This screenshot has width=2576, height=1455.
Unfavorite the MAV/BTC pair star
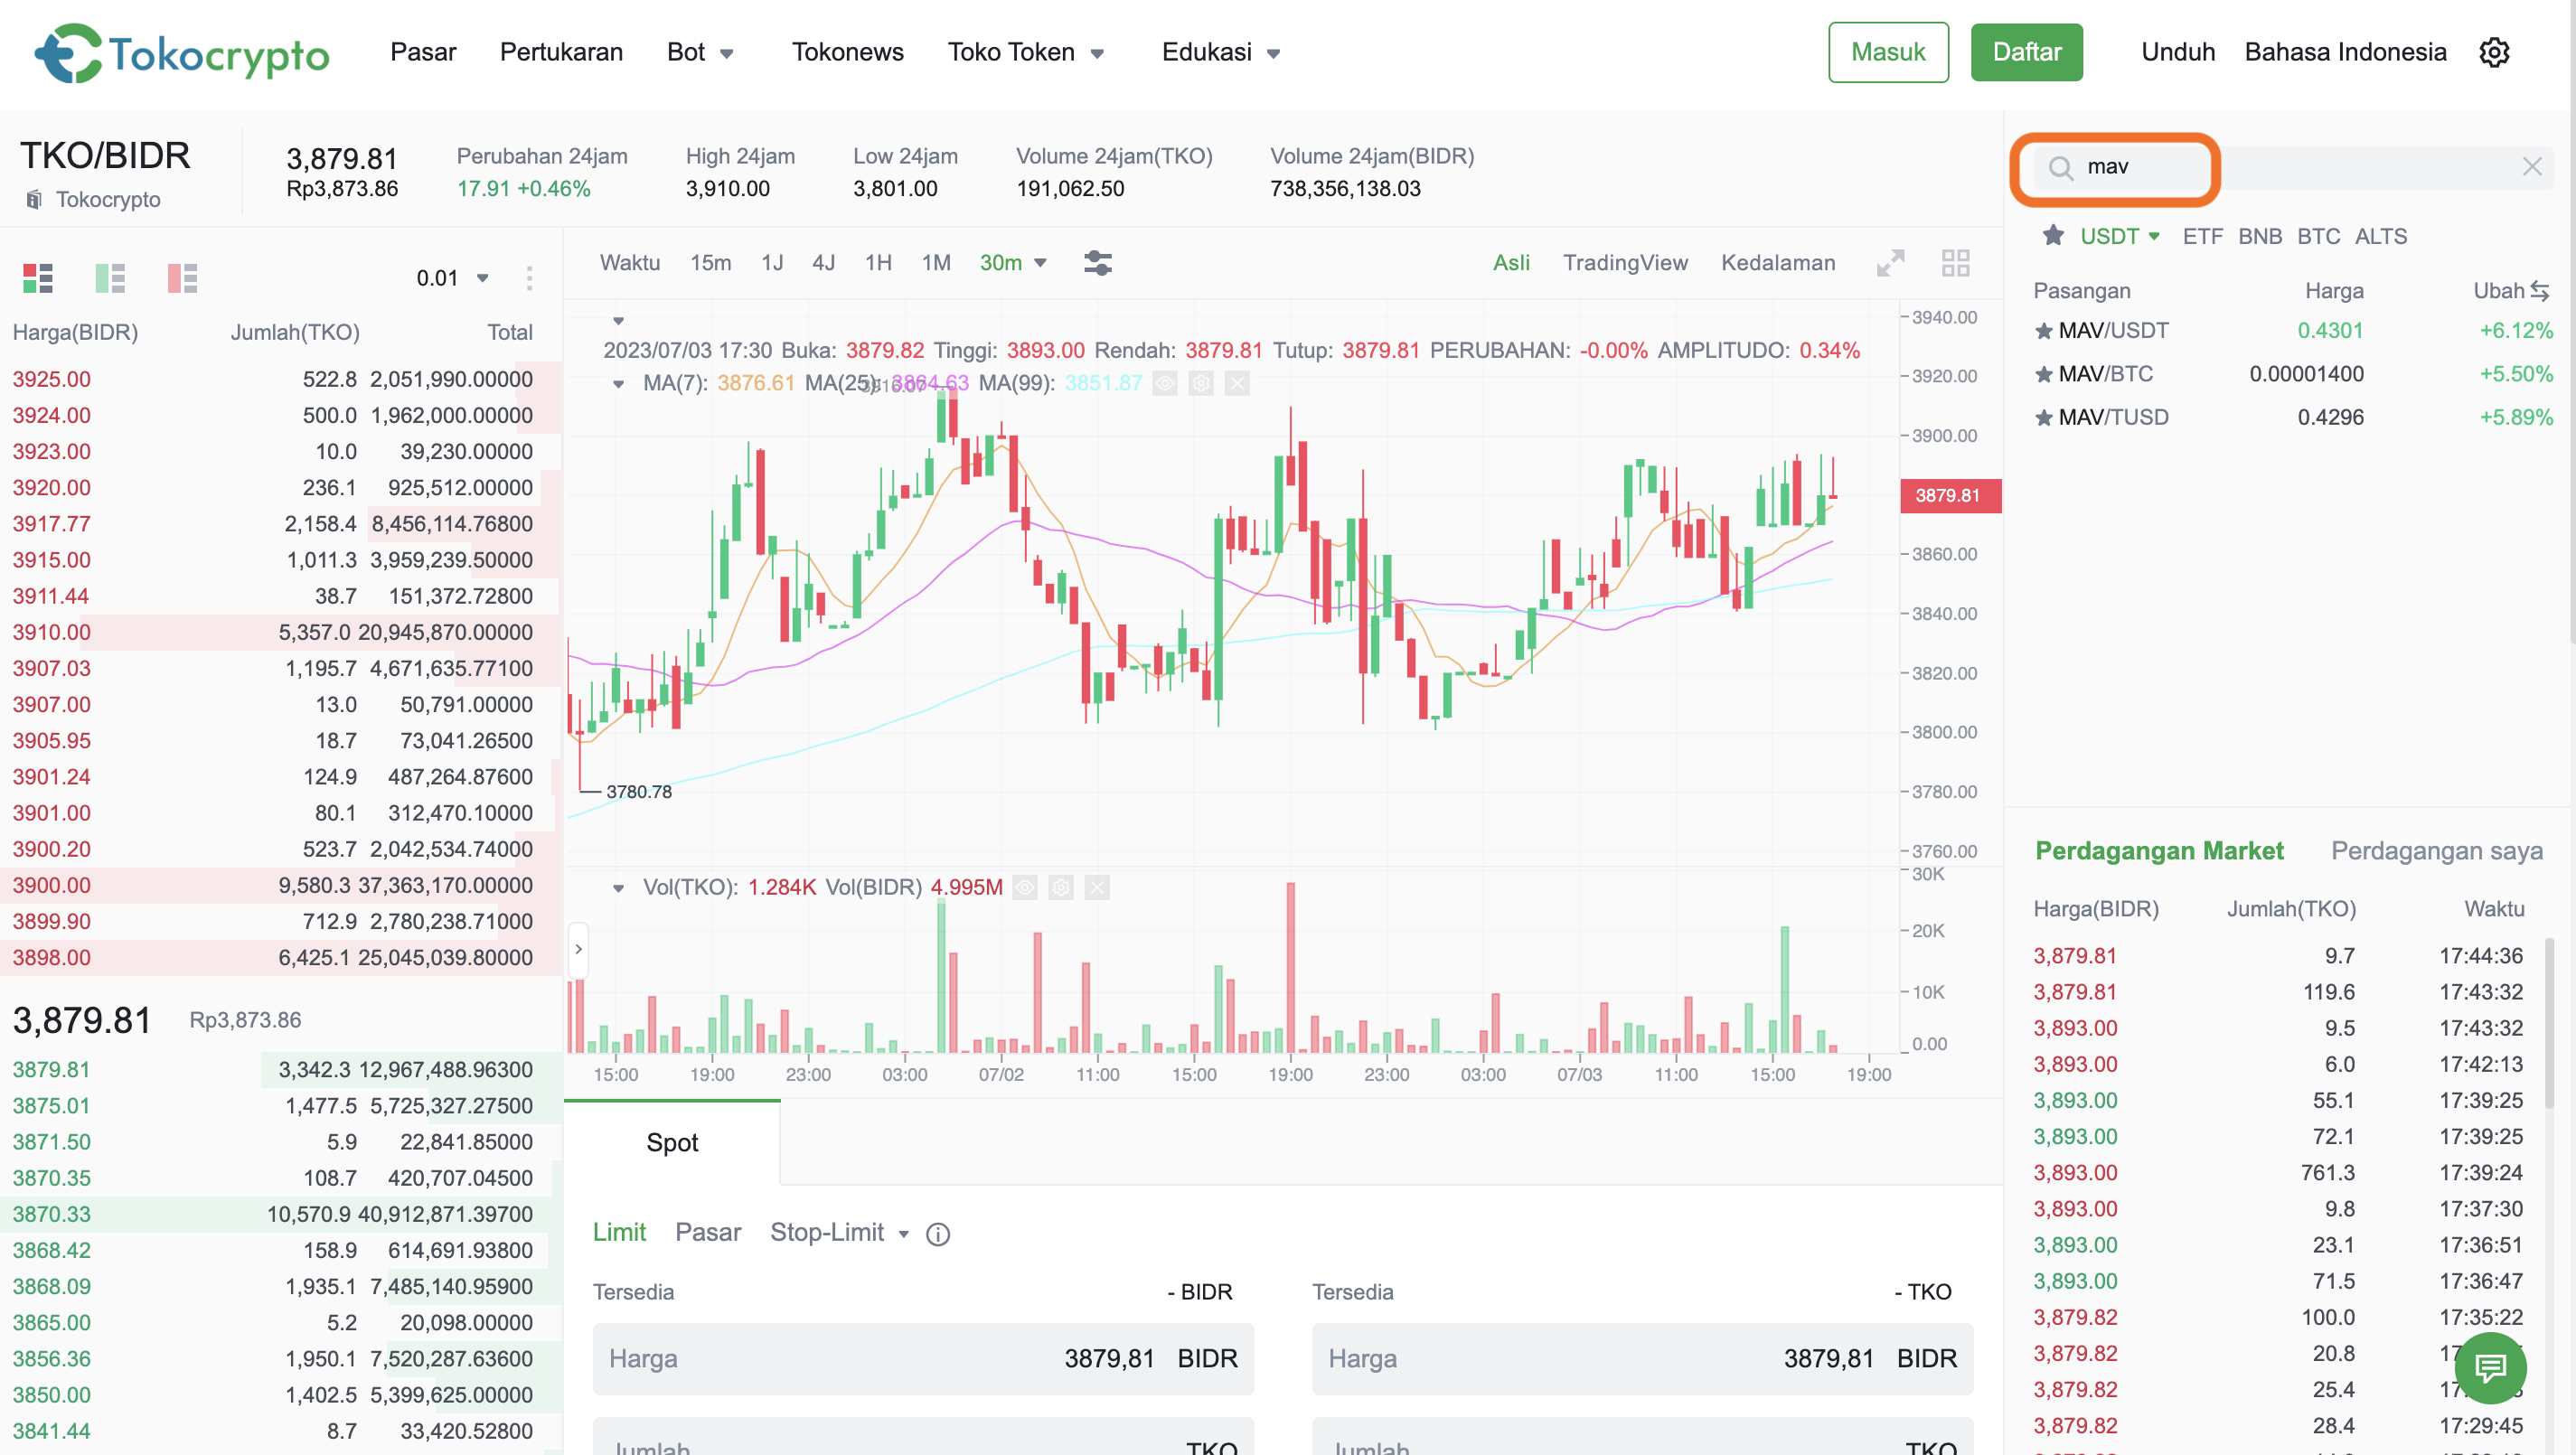click(2043, 374)
